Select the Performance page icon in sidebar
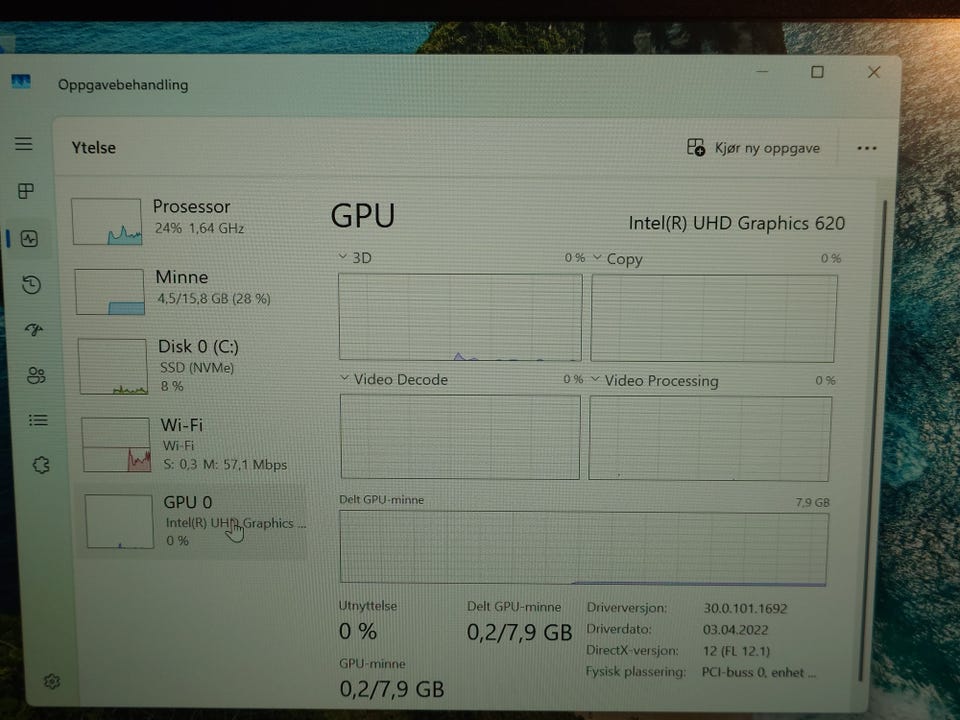The width and height of the screenshot is (960, 720). click(x=29, y=238)
